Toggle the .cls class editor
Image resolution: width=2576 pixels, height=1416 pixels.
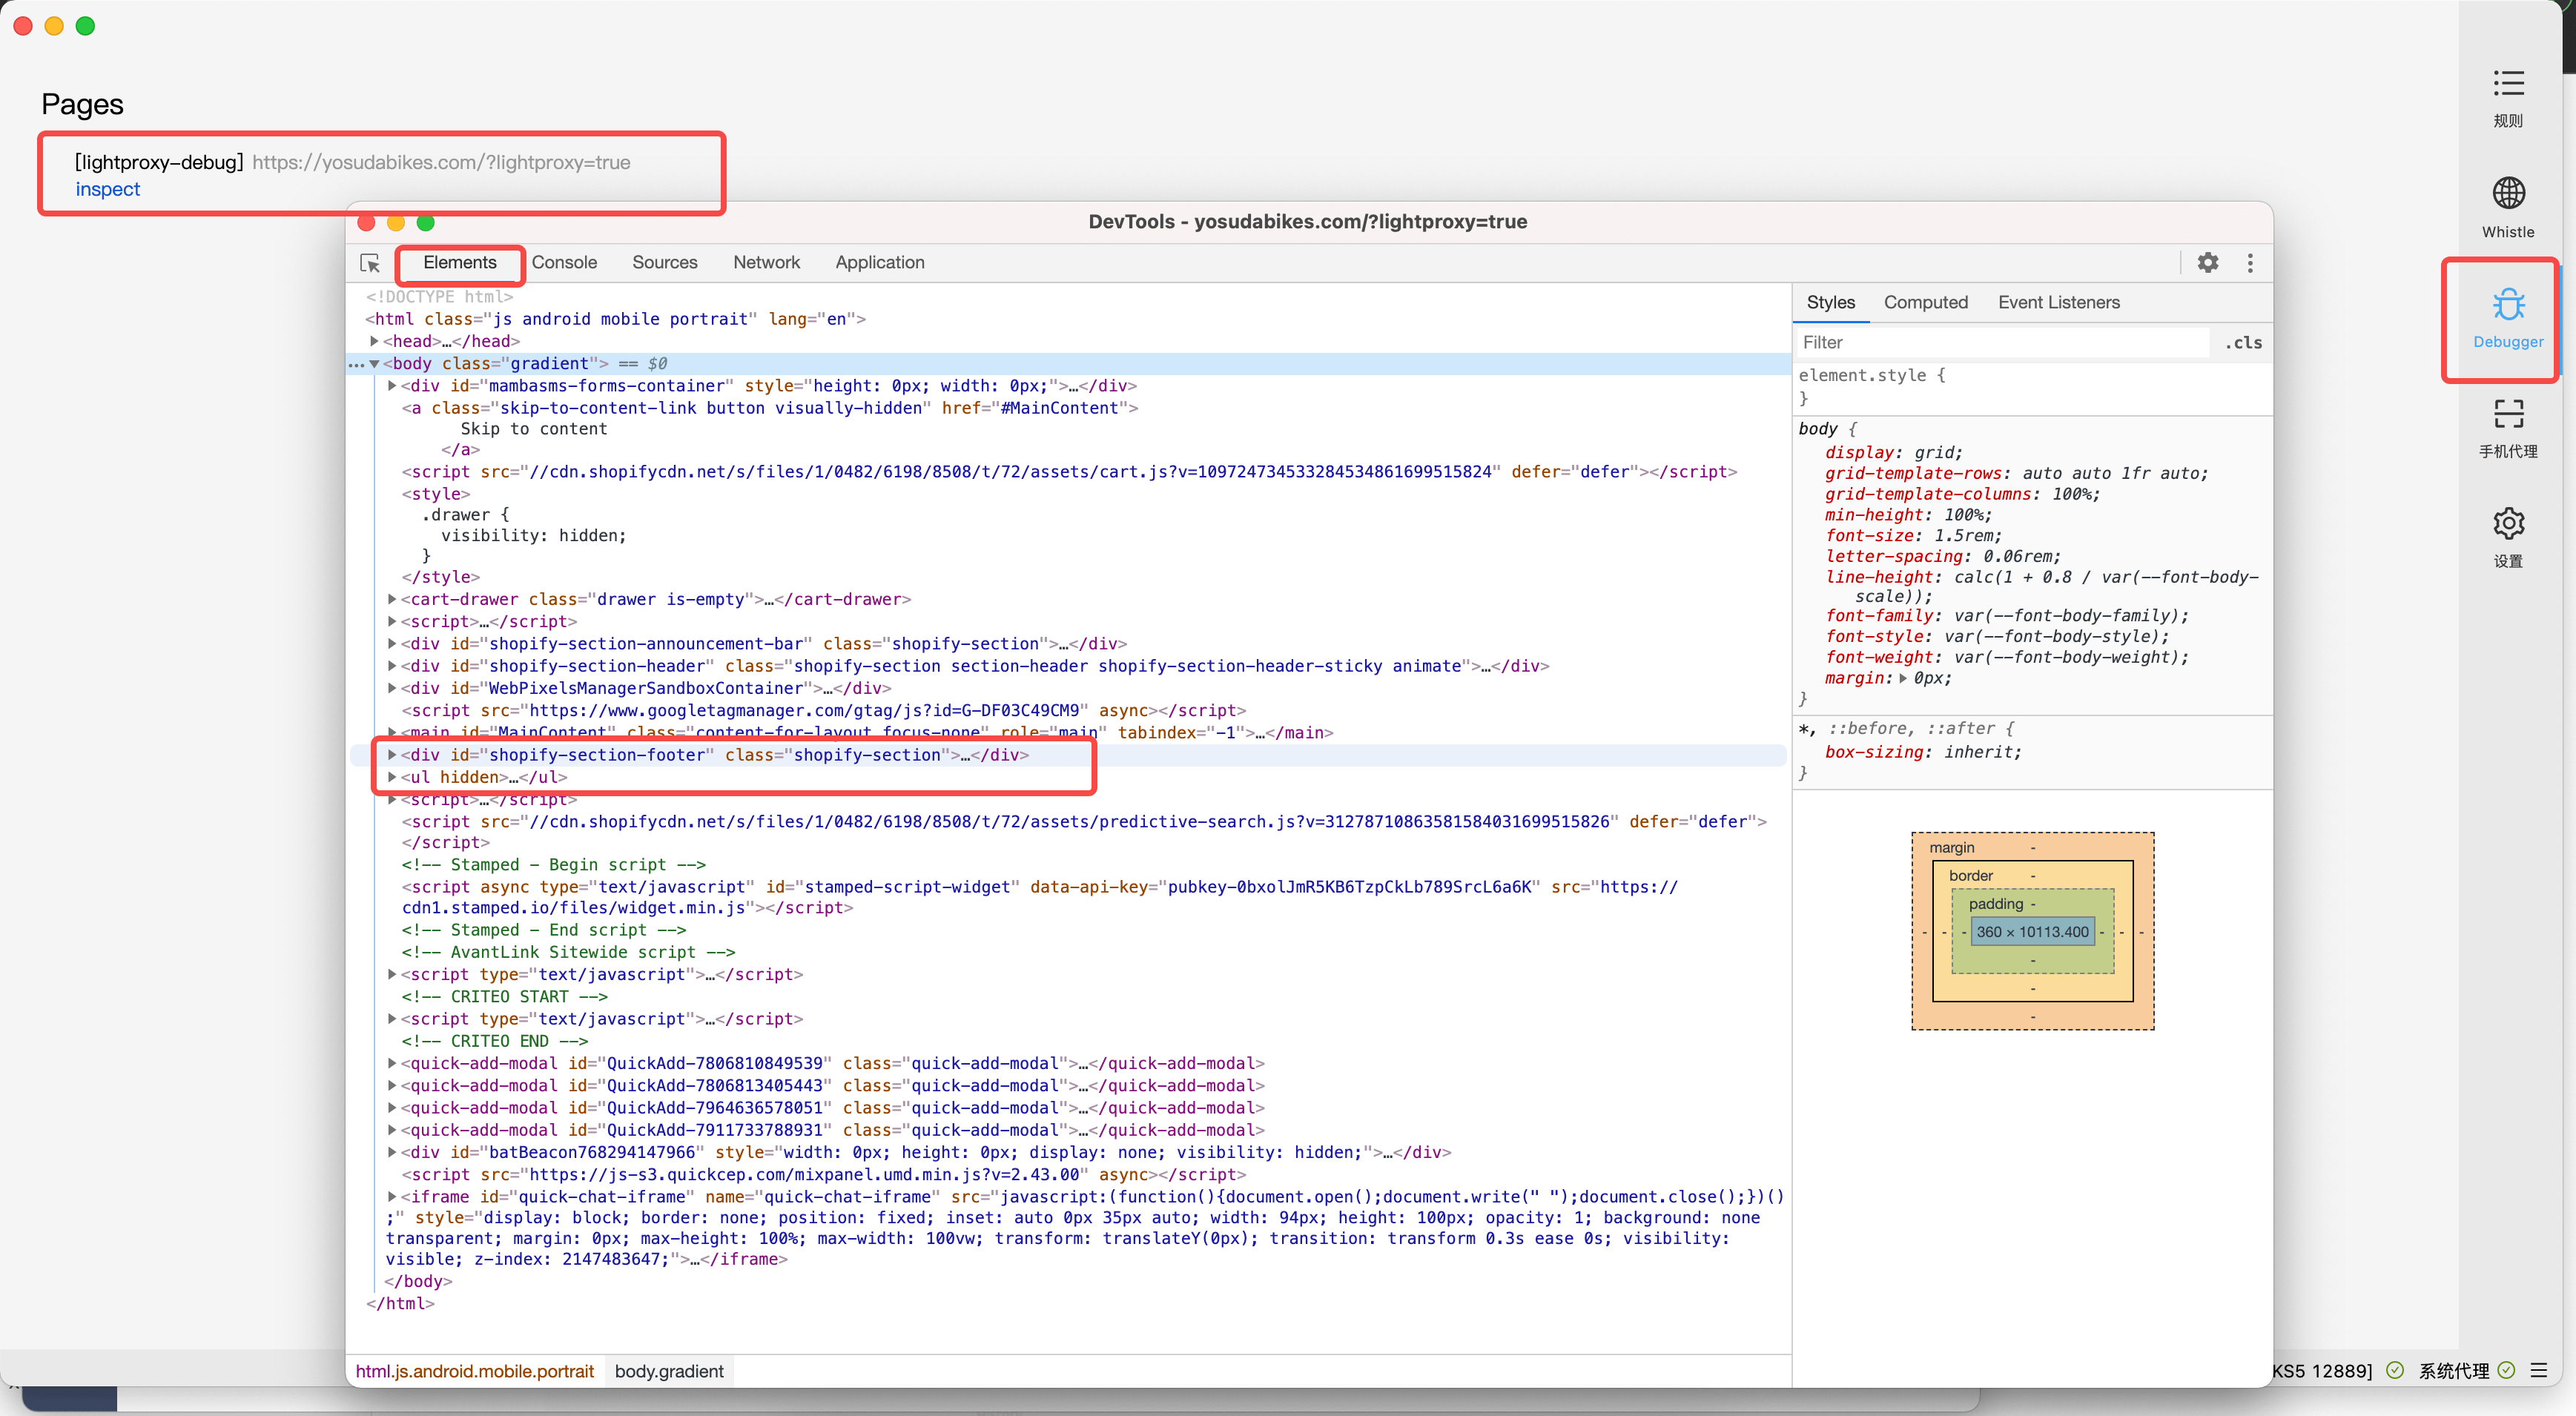click(2243, 343)
